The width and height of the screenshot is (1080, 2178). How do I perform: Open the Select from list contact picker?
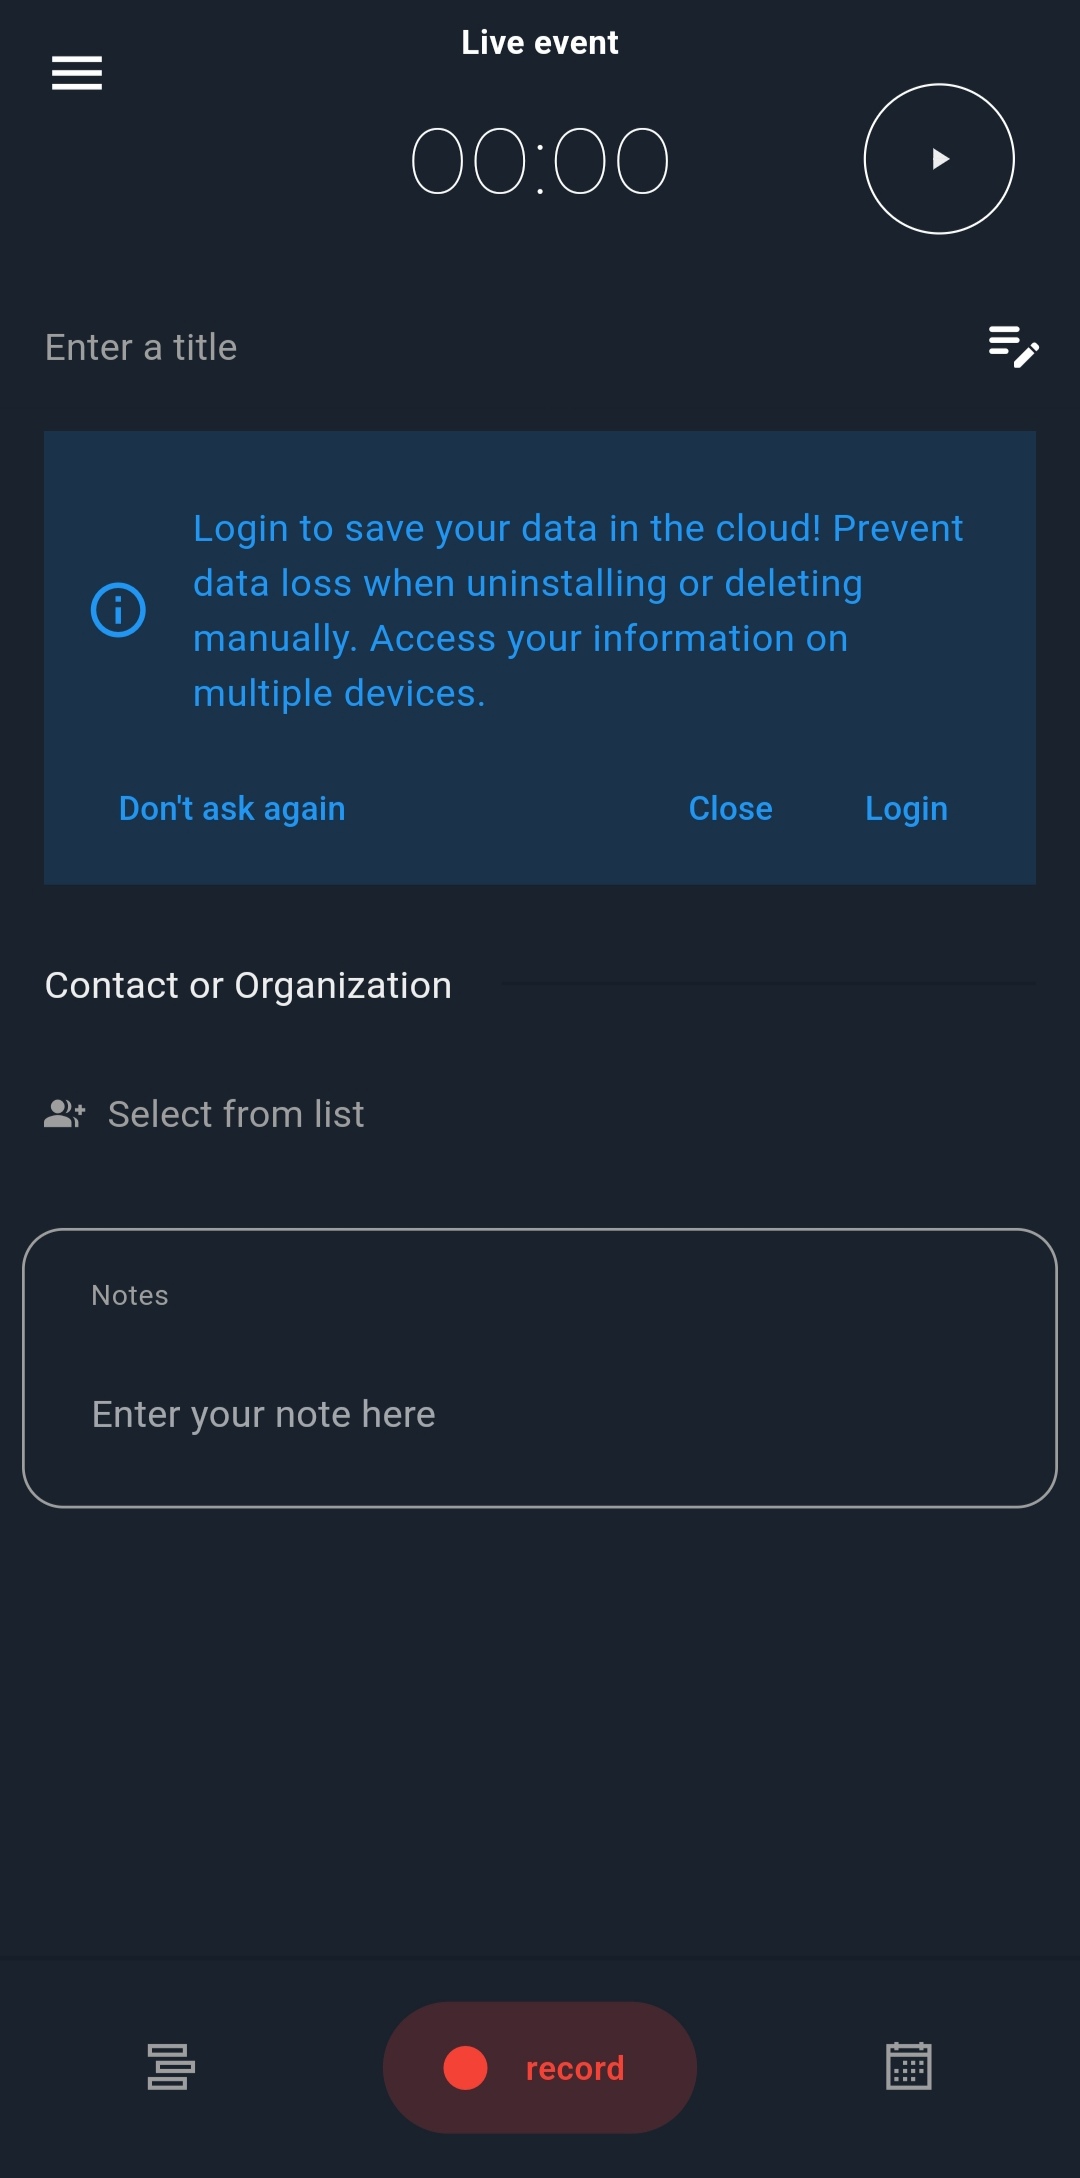coord(236,1114)
